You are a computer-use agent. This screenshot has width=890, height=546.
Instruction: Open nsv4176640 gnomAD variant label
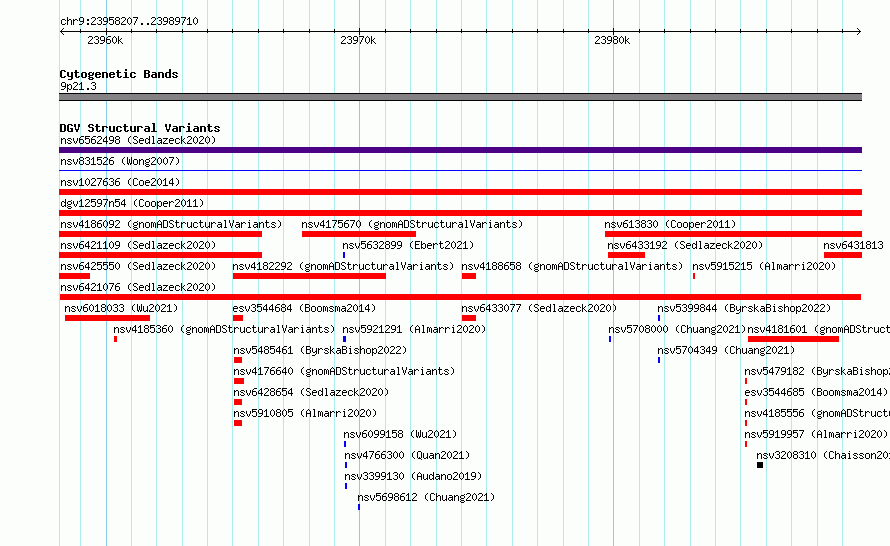coord(344,371)
